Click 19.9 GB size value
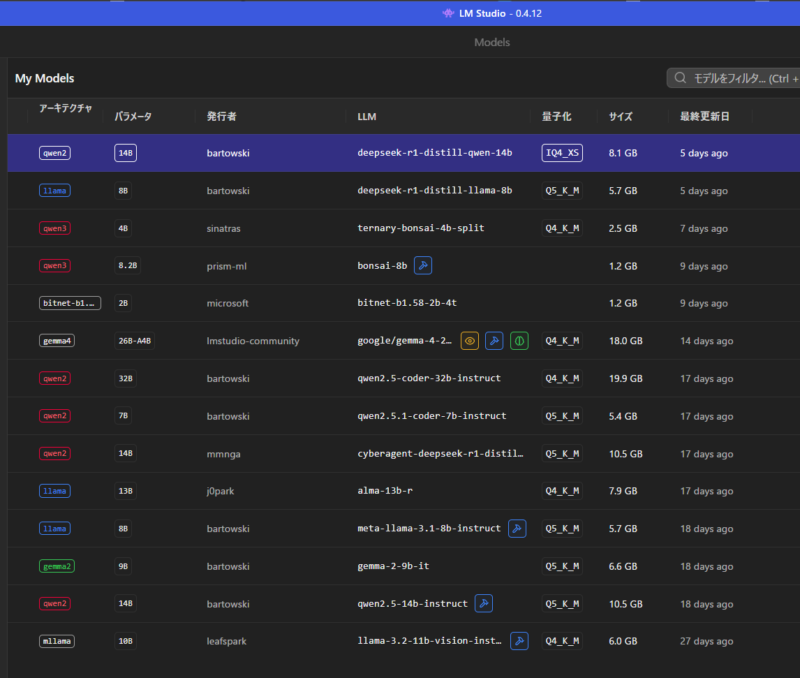Viewport: 800px width, 678px height. click(626, 379)
